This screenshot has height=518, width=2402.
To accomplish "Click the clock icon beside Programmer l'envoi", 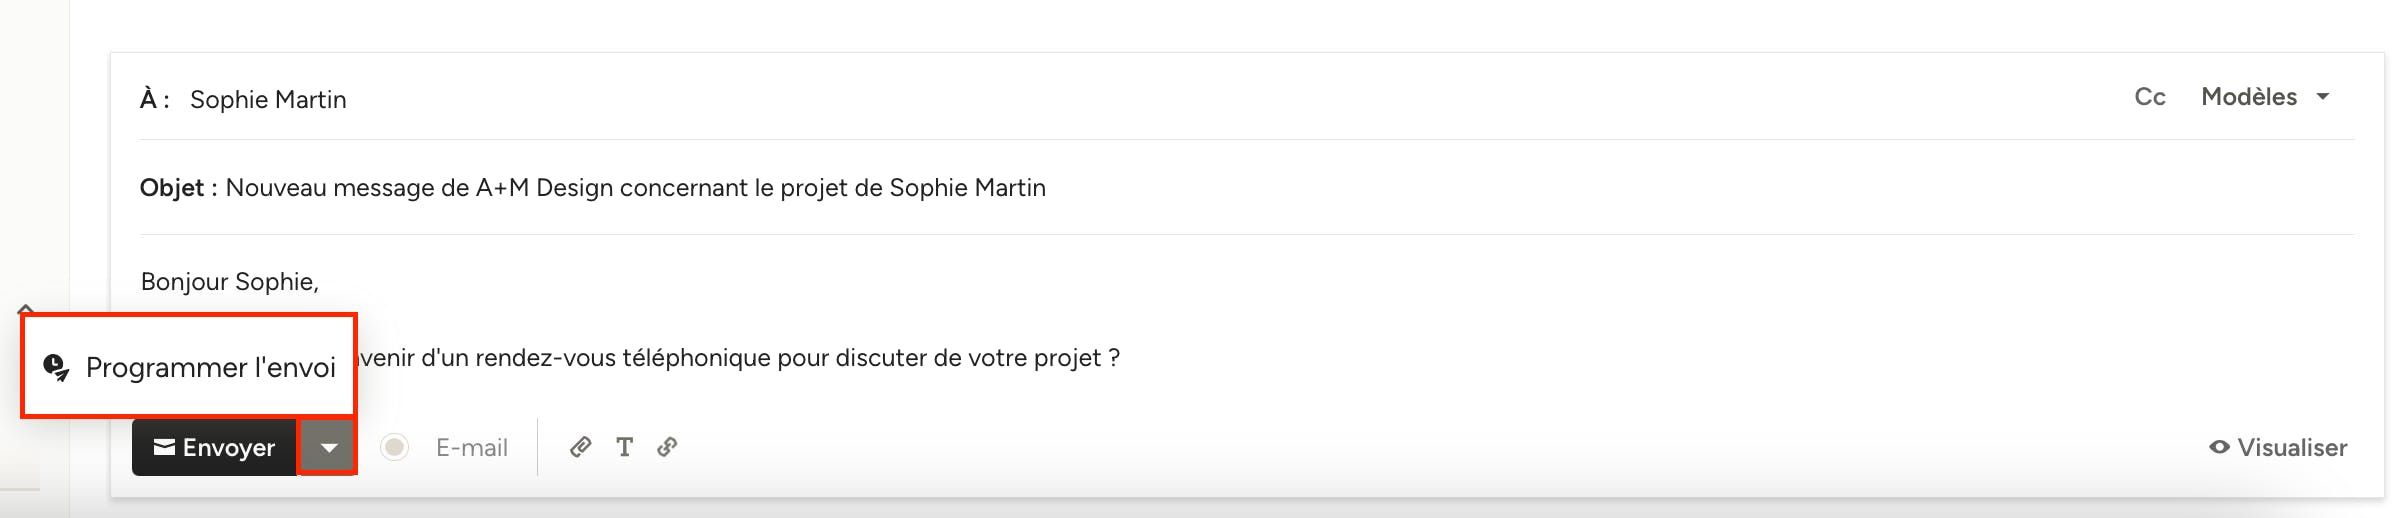I will 56,367.
